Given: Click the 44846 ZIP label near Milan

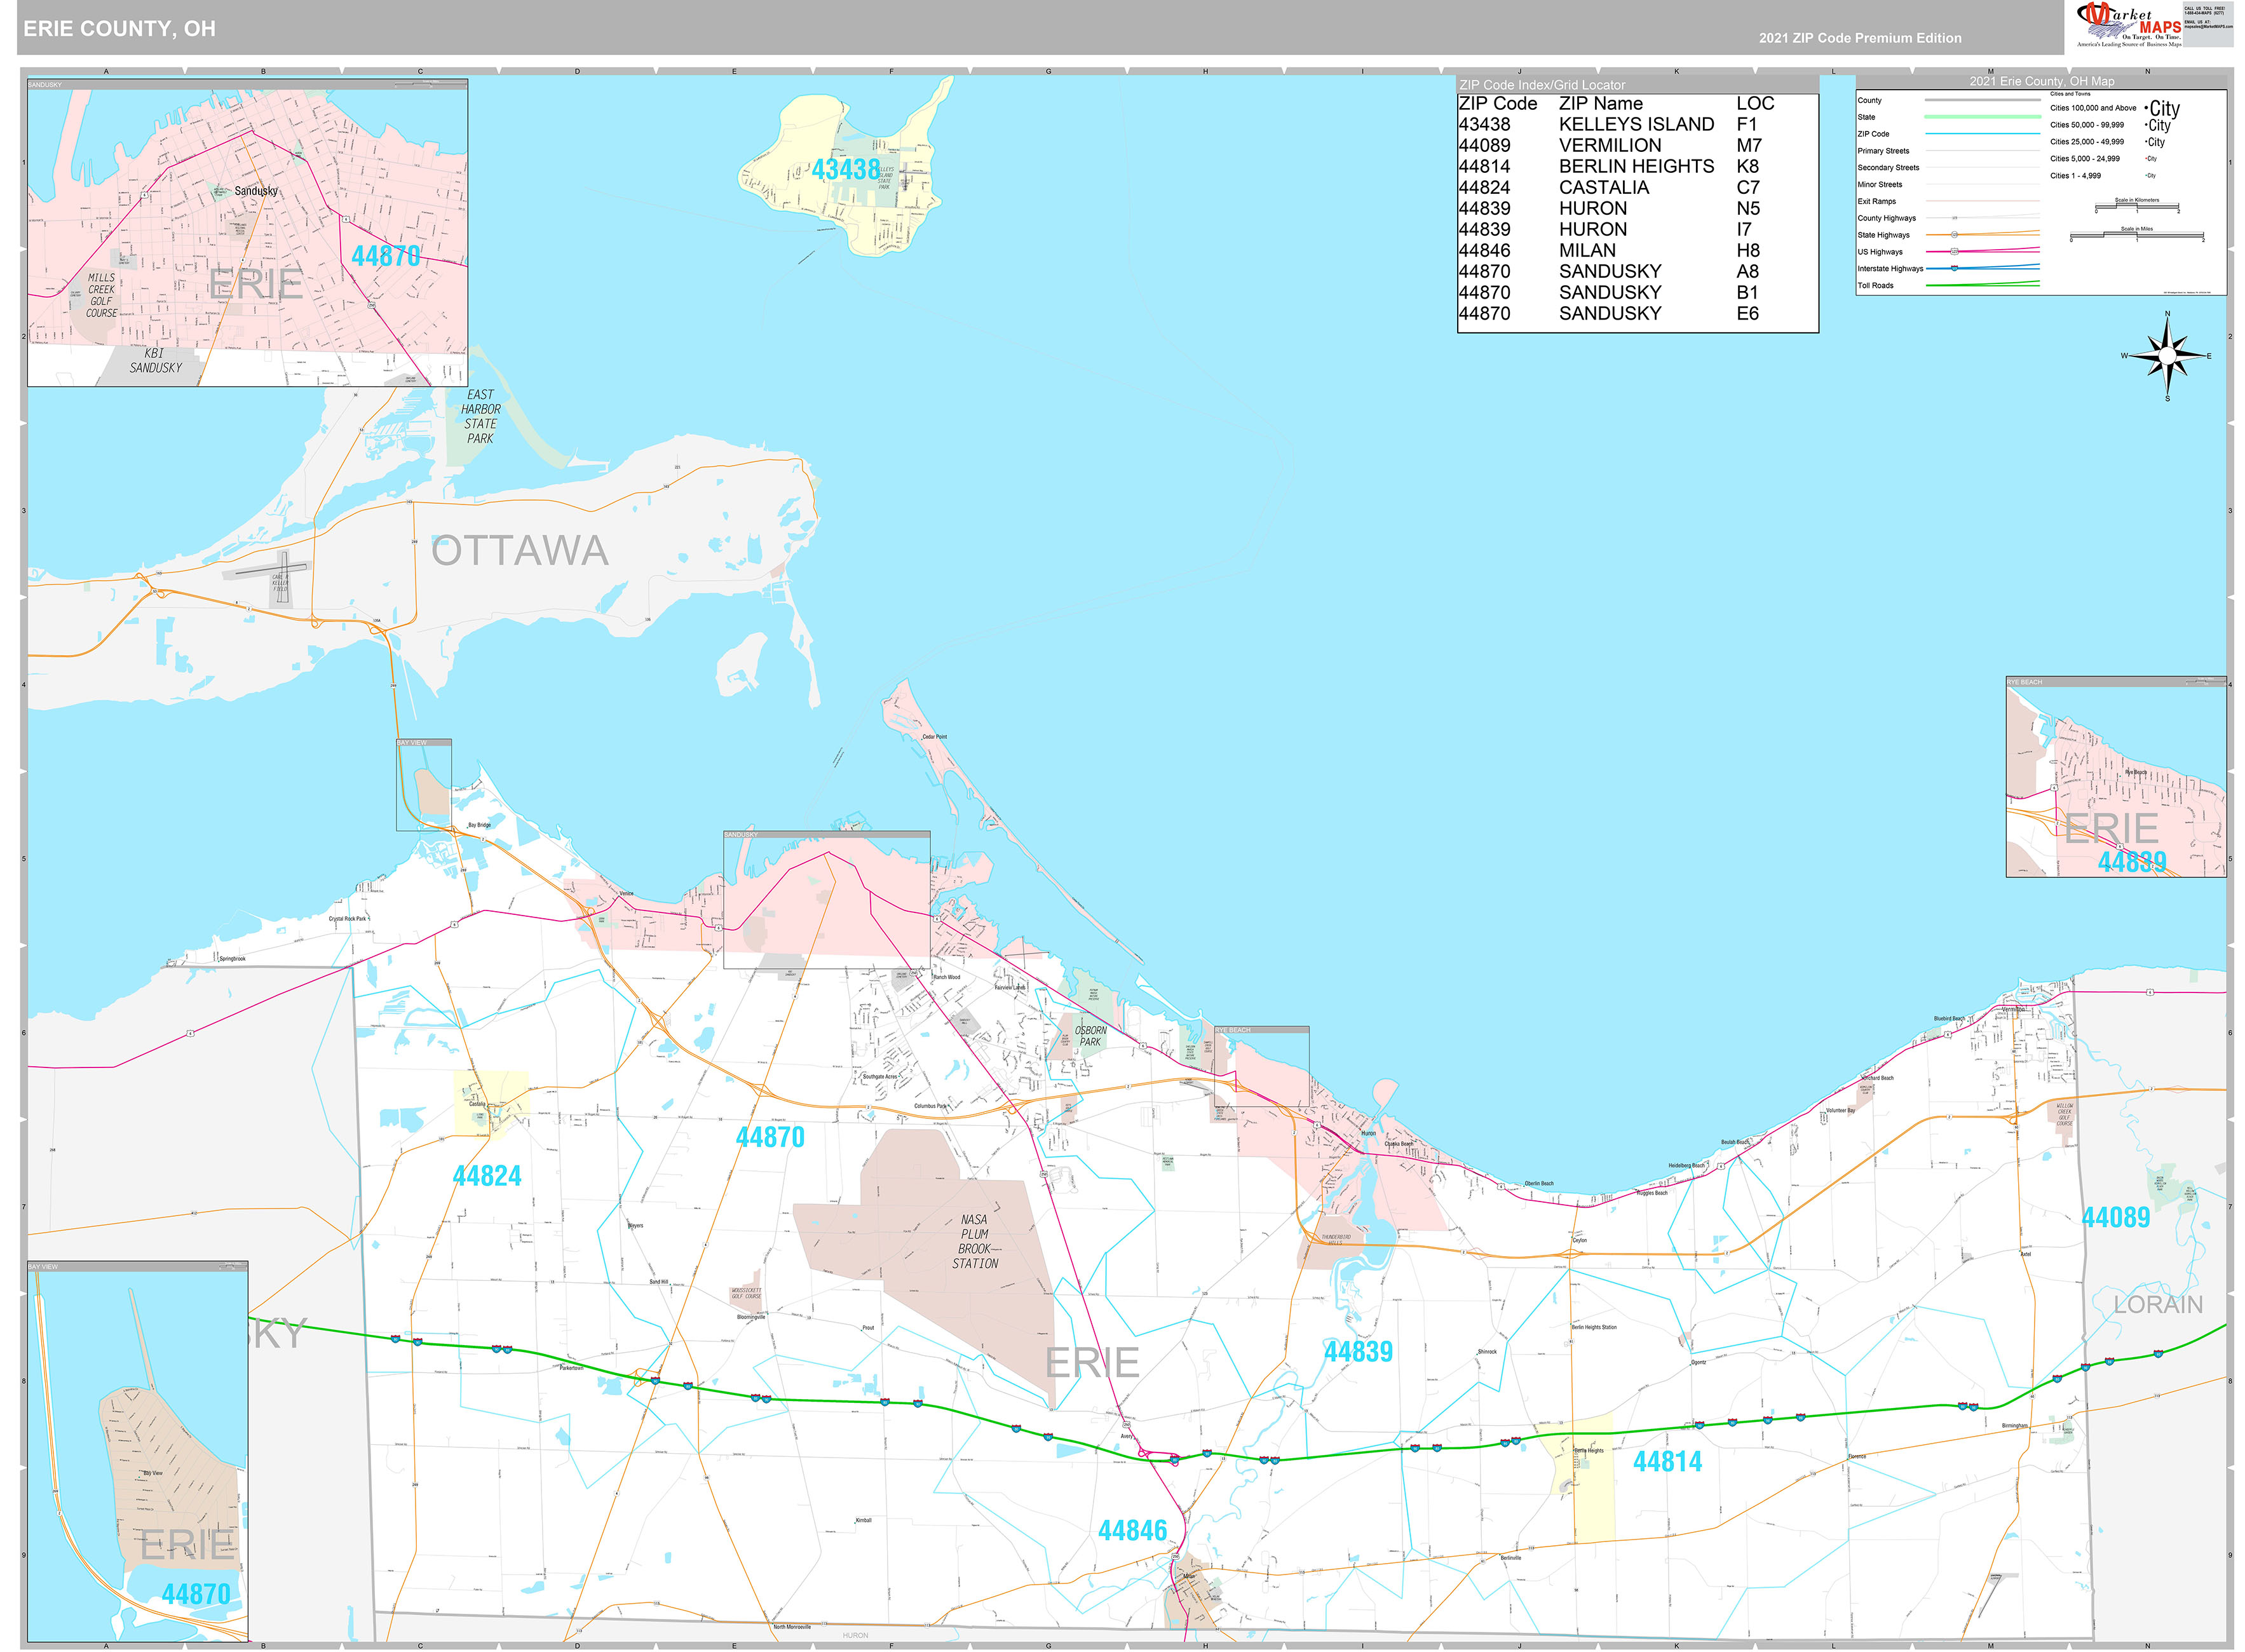Looking at the screenshot, I should pos(1132,1531).
